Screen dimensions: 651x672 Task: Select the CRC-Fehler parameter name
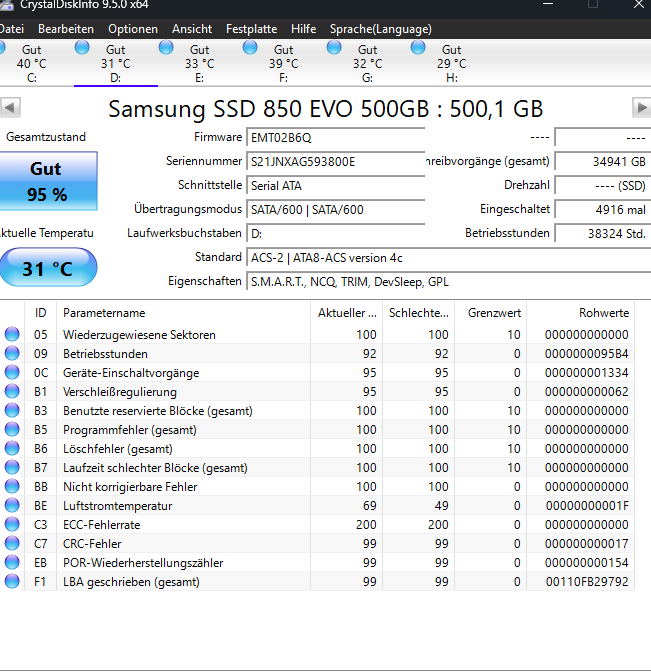click(x=92, y=544)
